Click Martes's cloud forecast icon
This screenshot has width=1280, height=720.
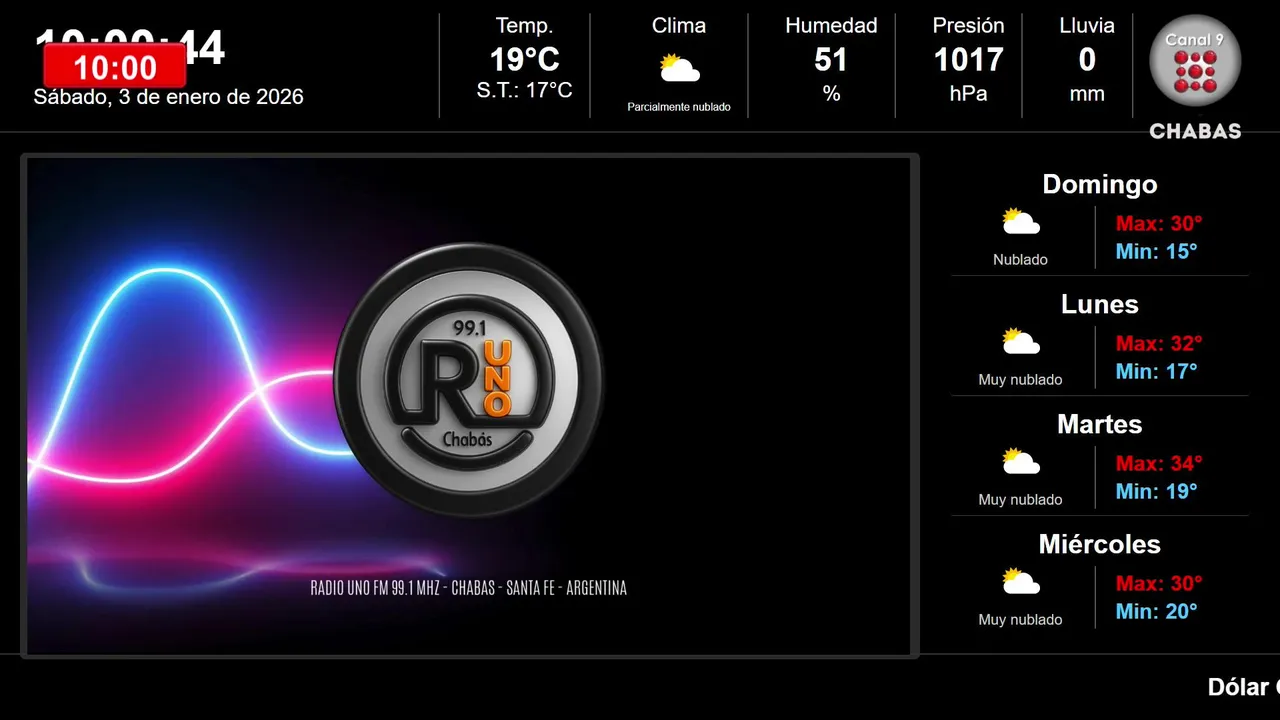point(1021,462)
